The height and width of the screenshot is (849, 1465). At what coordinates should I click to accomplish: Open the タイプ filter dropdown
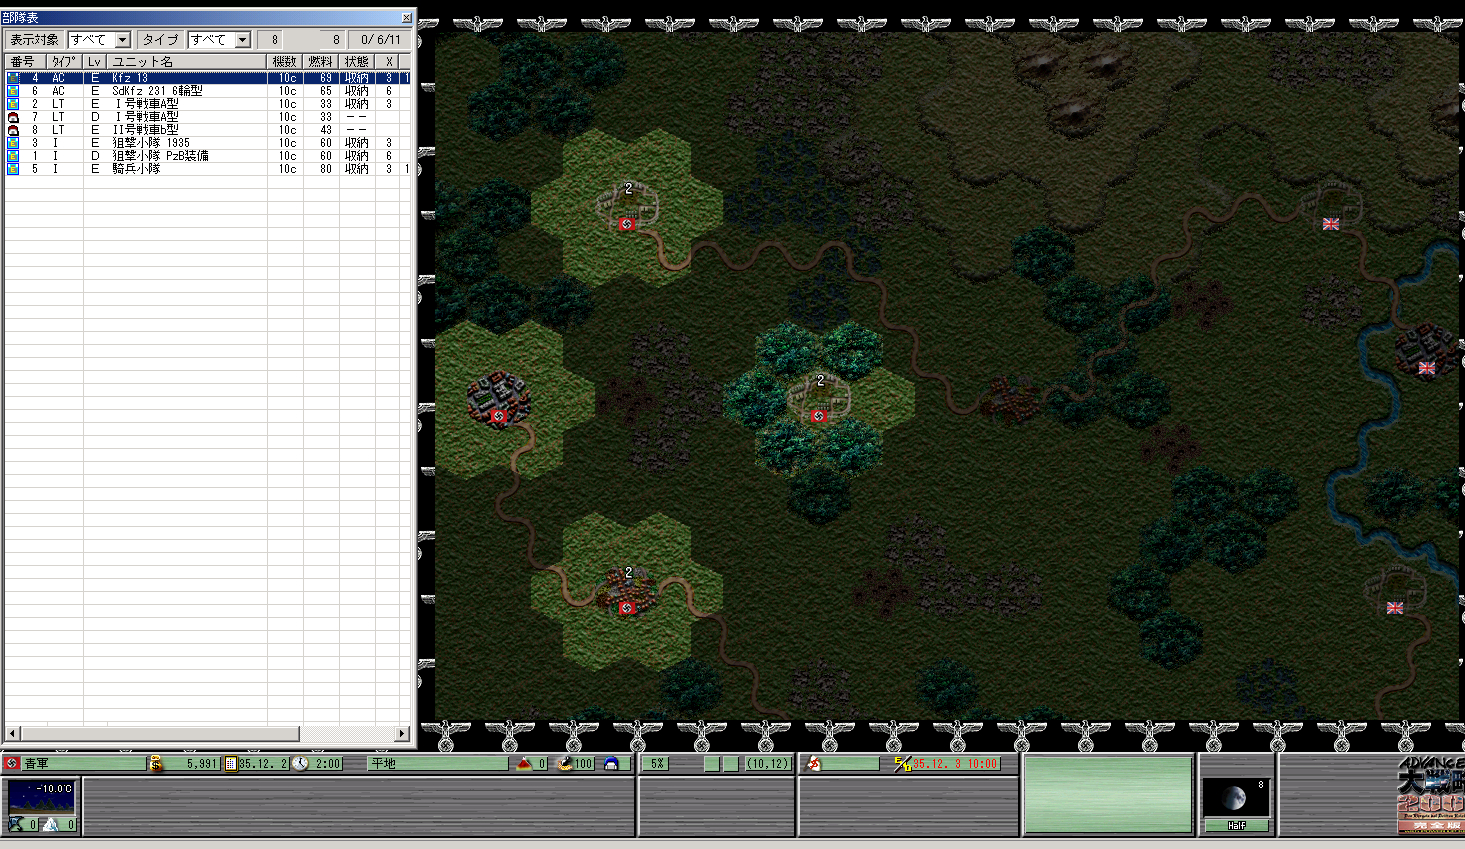(x=242, y=40)
